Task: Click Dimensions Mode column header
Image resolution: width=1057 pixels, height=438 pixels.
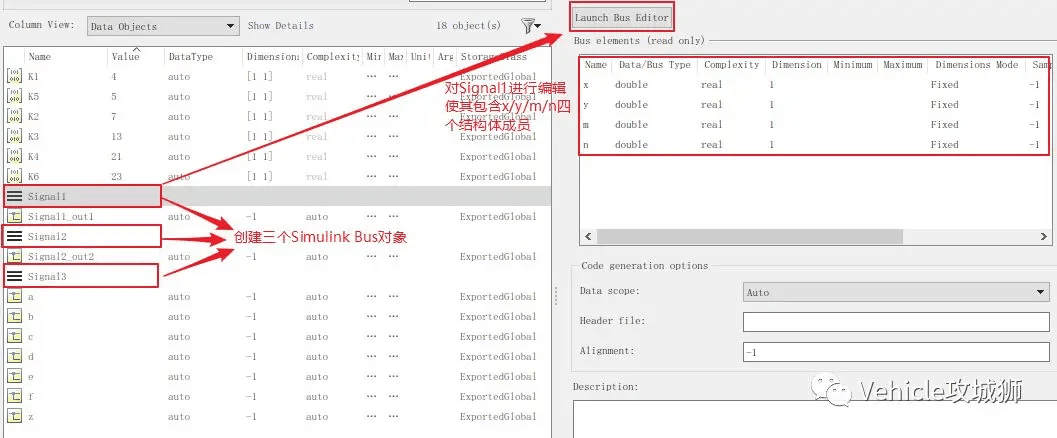Action: pos(975,65)
